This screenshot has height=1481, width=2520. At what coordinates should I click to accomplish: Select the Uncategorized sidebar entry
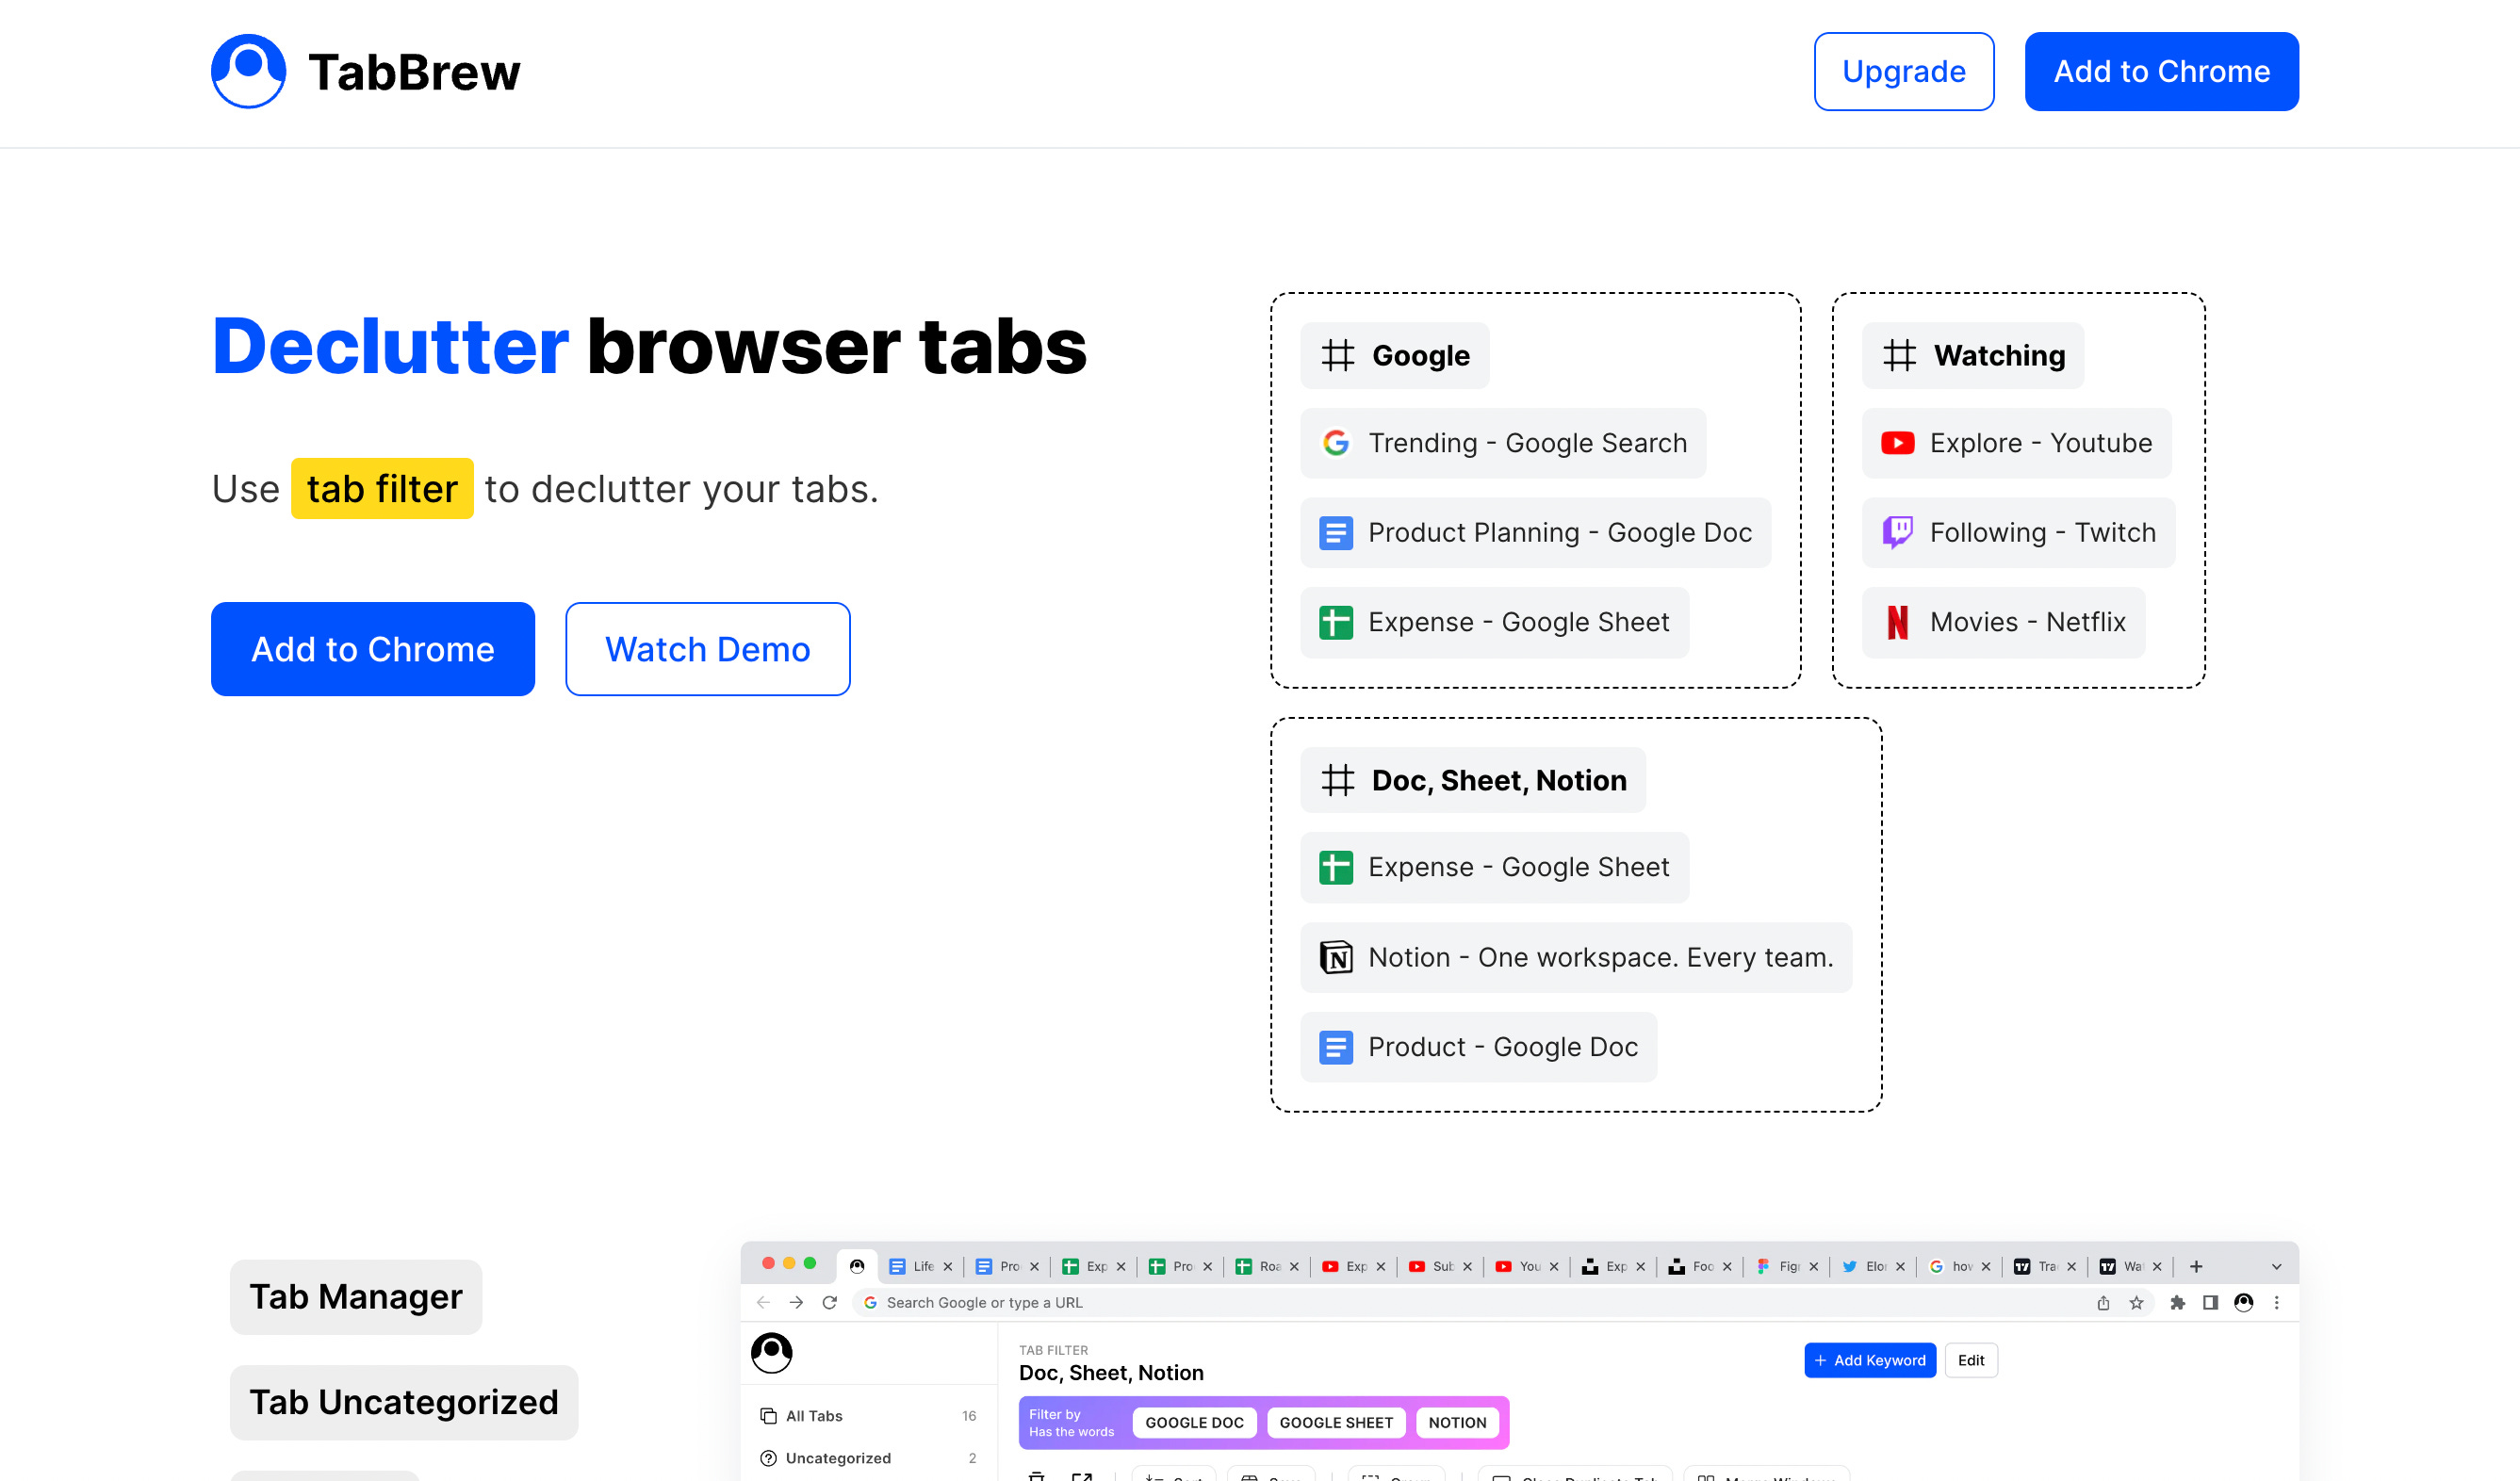837,1458
